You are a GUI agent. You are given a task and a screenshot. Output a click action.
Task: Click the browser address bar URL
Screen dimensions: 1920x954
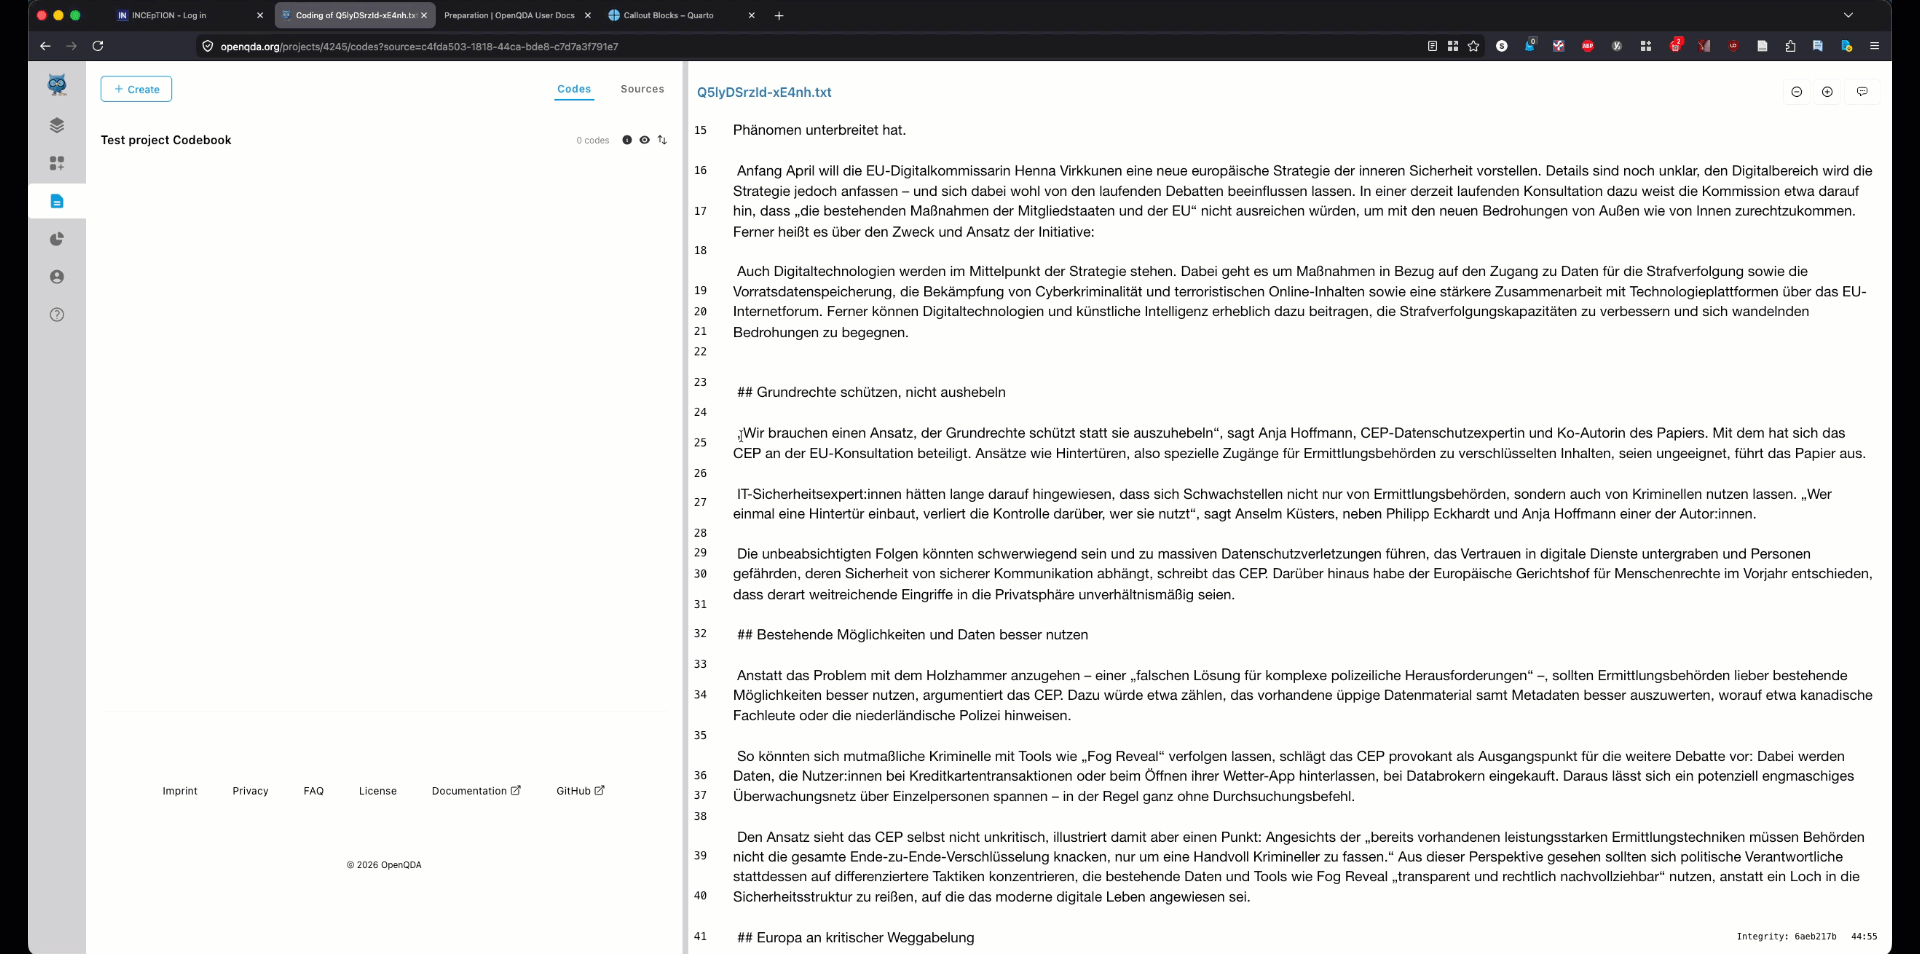tap(419, 46)
